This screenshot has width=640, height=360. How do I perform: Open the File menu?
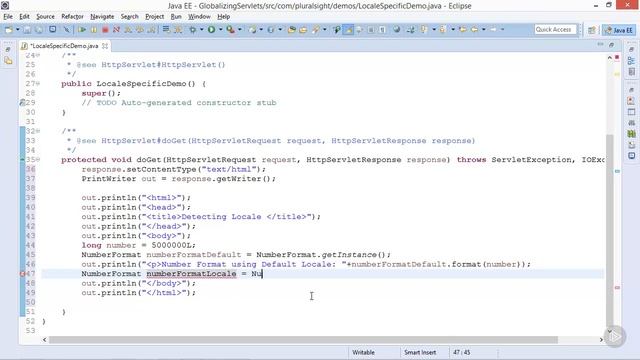(8, 16)
